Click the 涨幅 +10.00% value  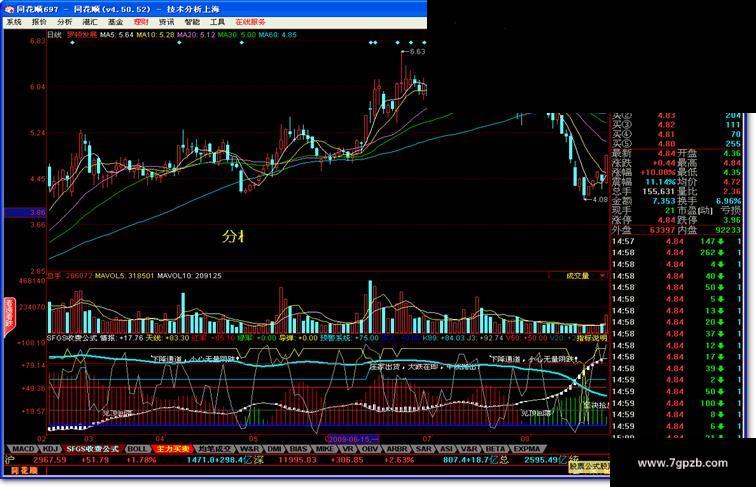click(x=658, y=172)
